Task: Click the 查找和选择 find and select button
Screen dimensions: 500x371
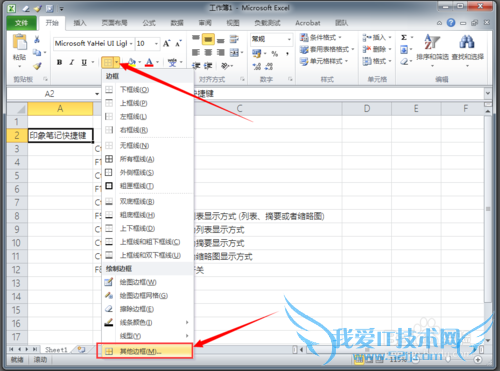Action: tap(467, 50)
